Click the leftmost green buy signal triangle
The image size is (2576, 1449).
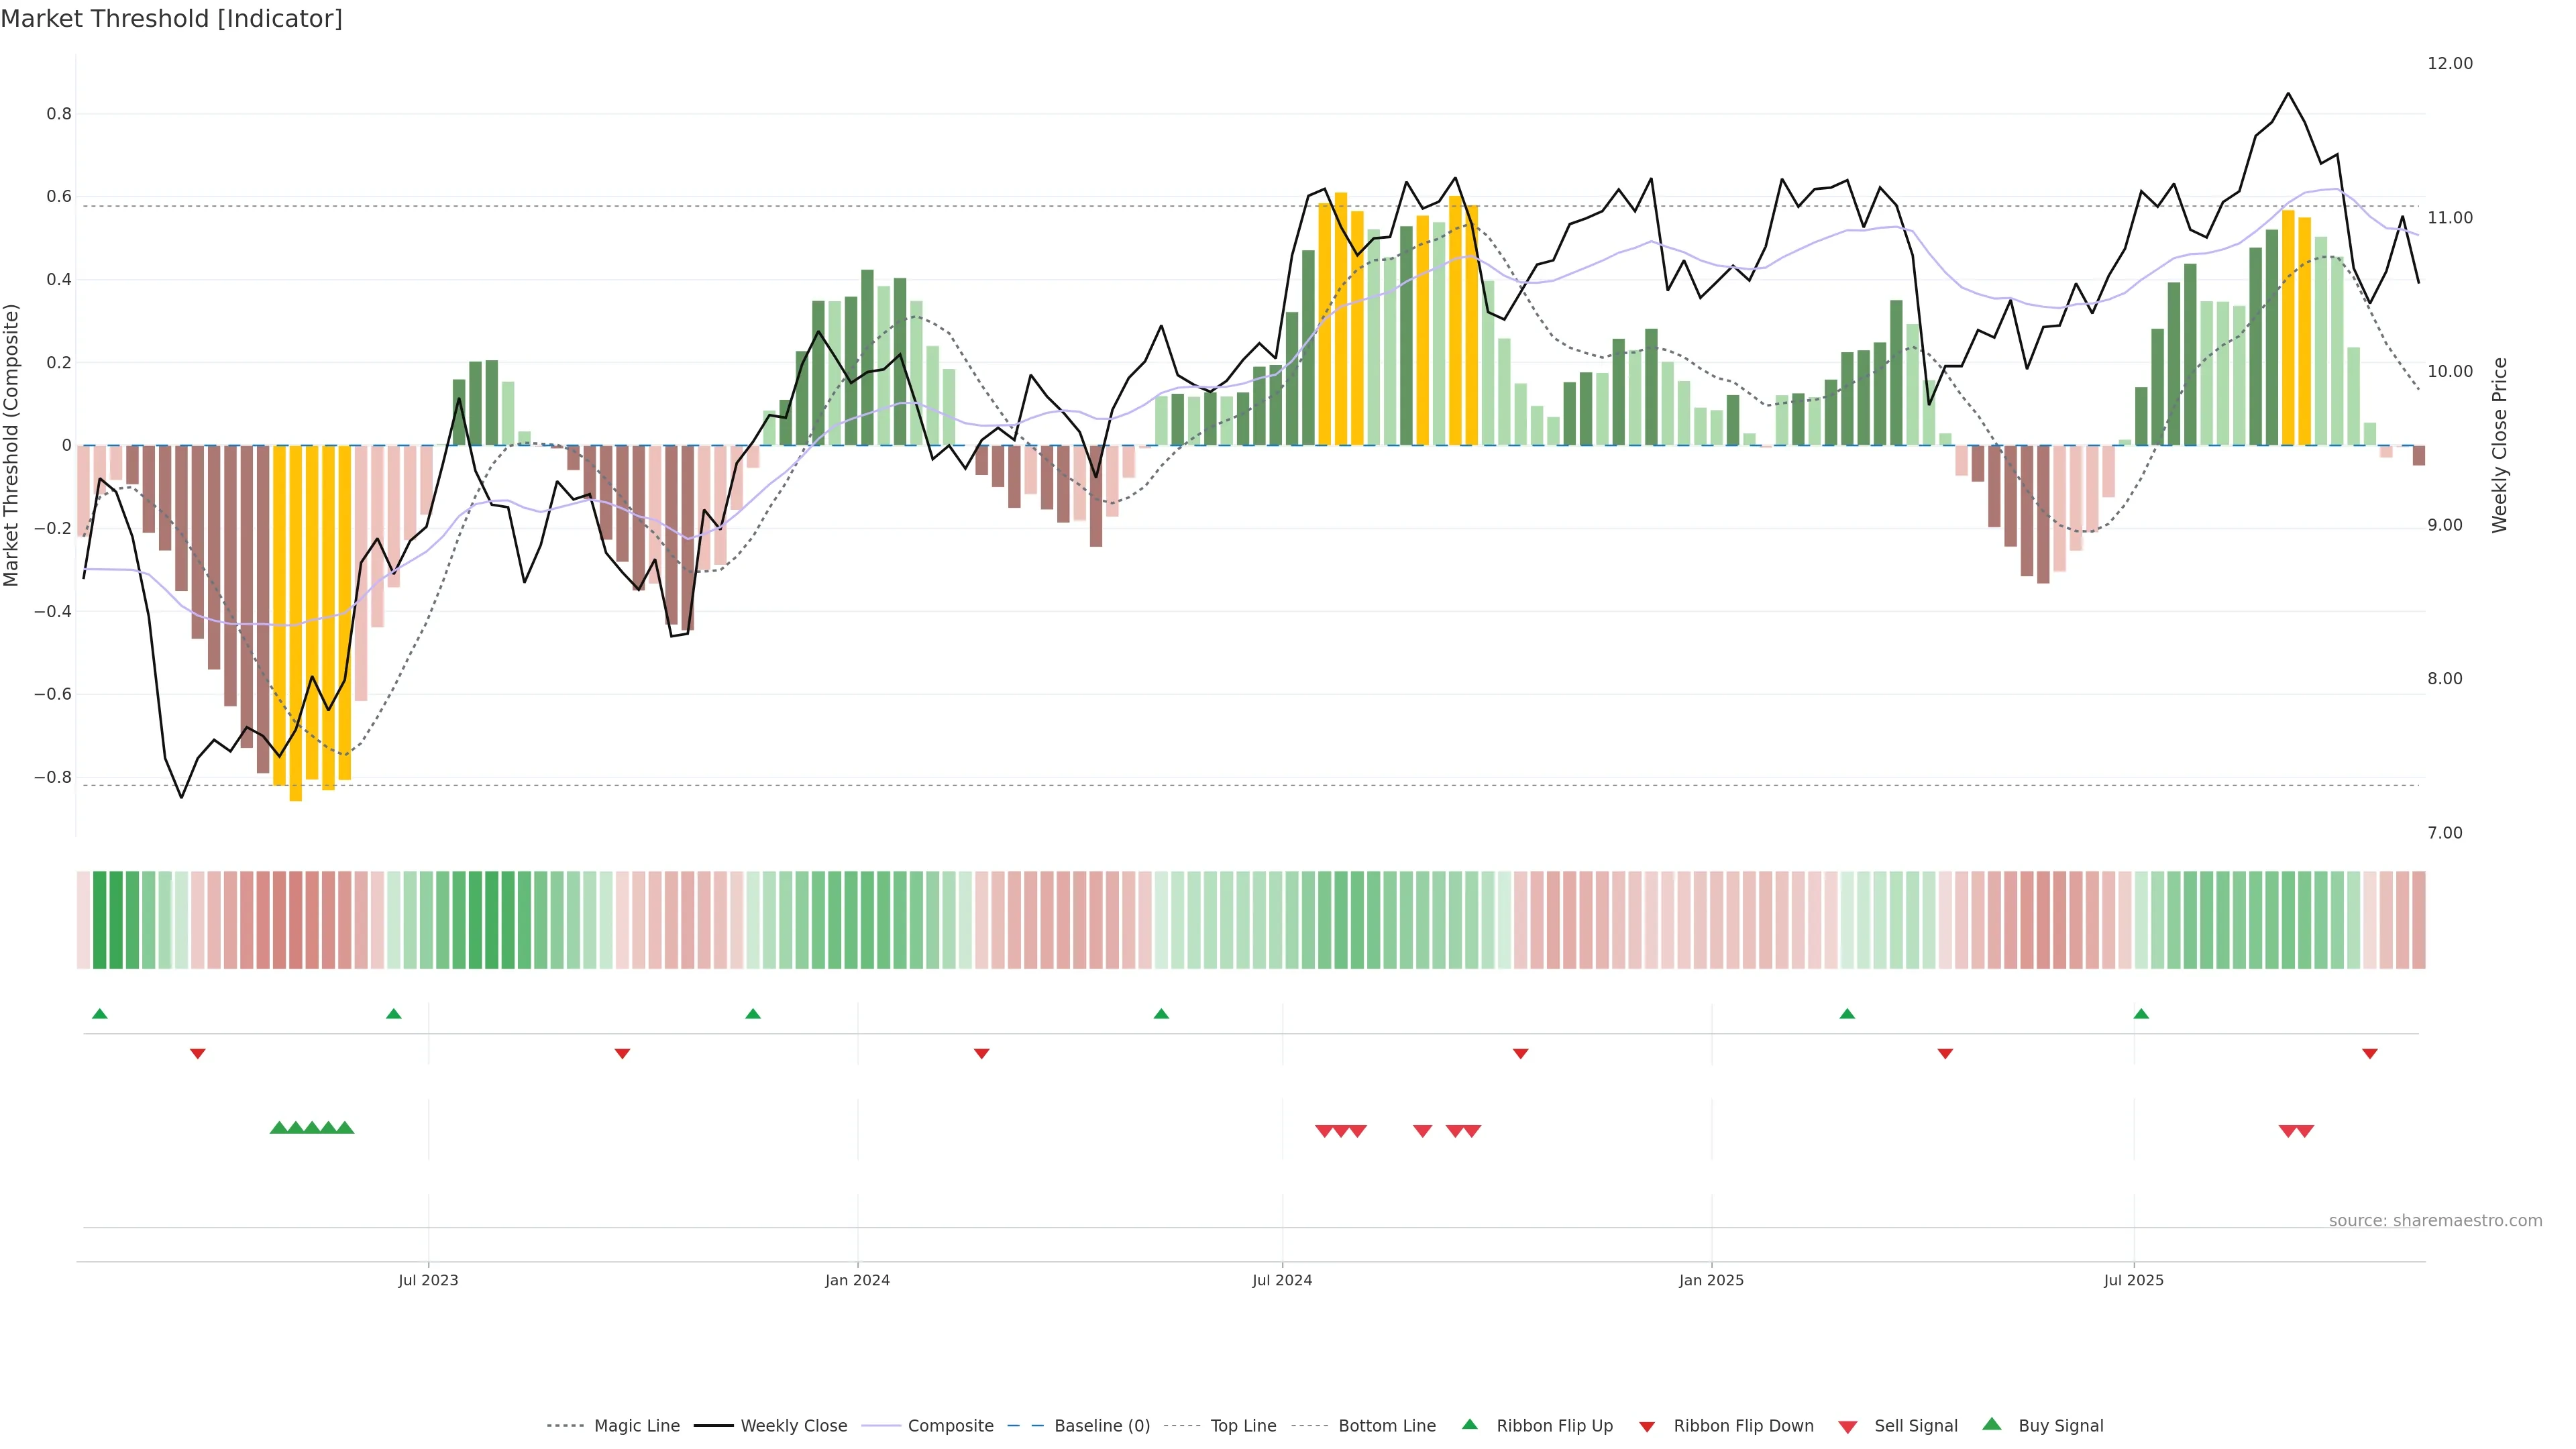[x=279, y=1128]
